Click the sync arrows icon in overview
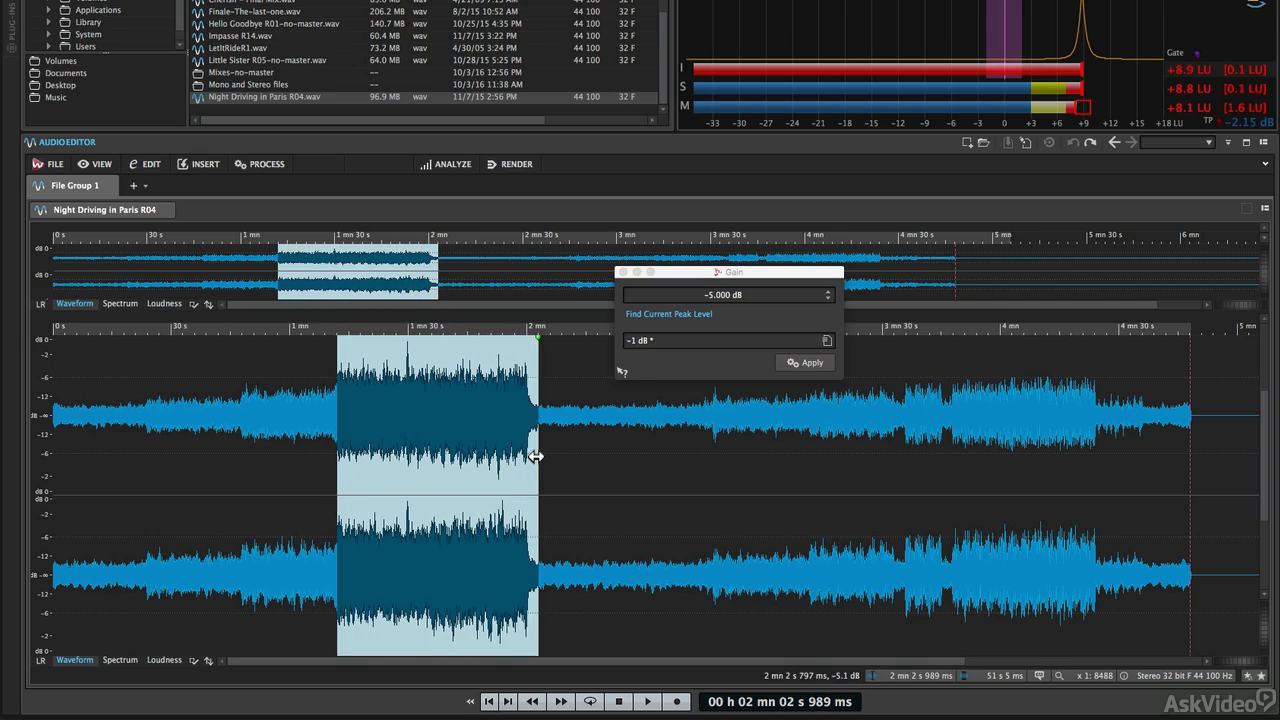The width and height of the screenshot is (1280, 720). coord(209,304)
